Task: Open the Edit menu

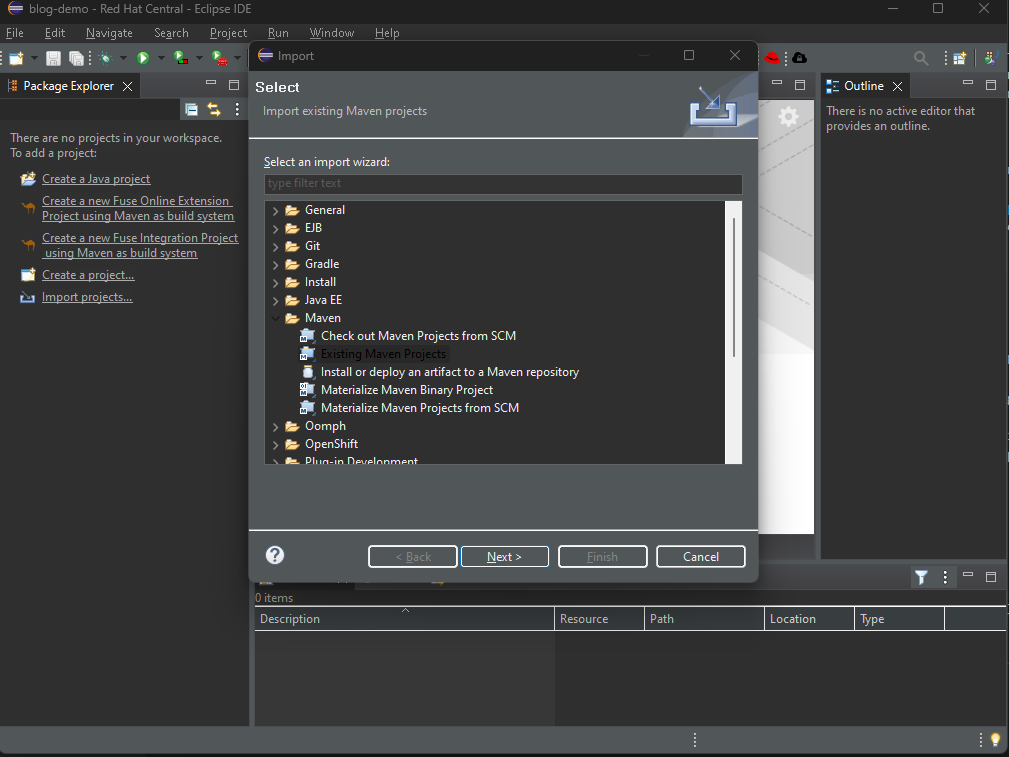Action: [x=55, y=33]
